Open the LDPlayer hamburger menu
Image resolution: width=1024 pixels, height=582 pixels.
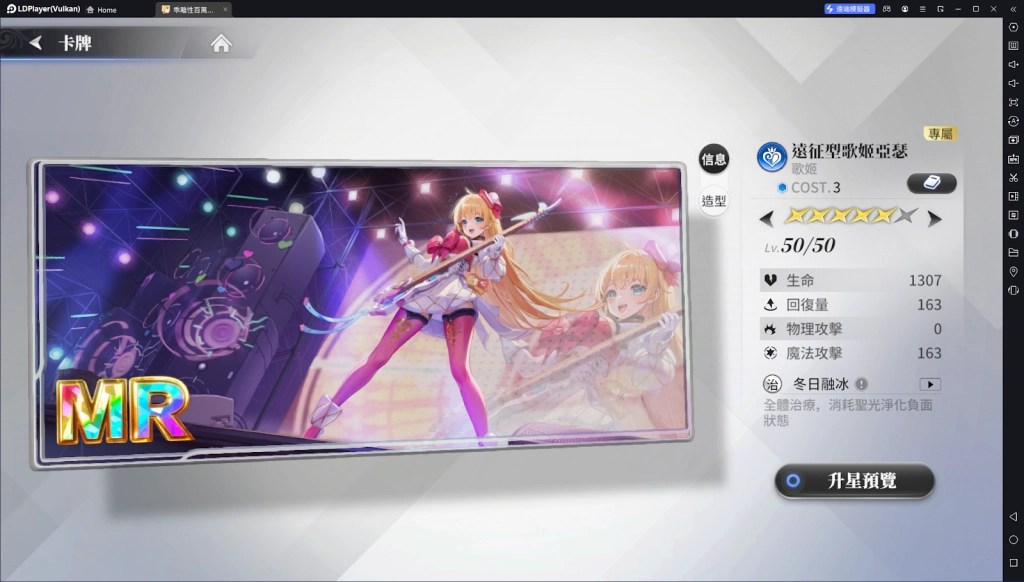[x=922, y=9]
